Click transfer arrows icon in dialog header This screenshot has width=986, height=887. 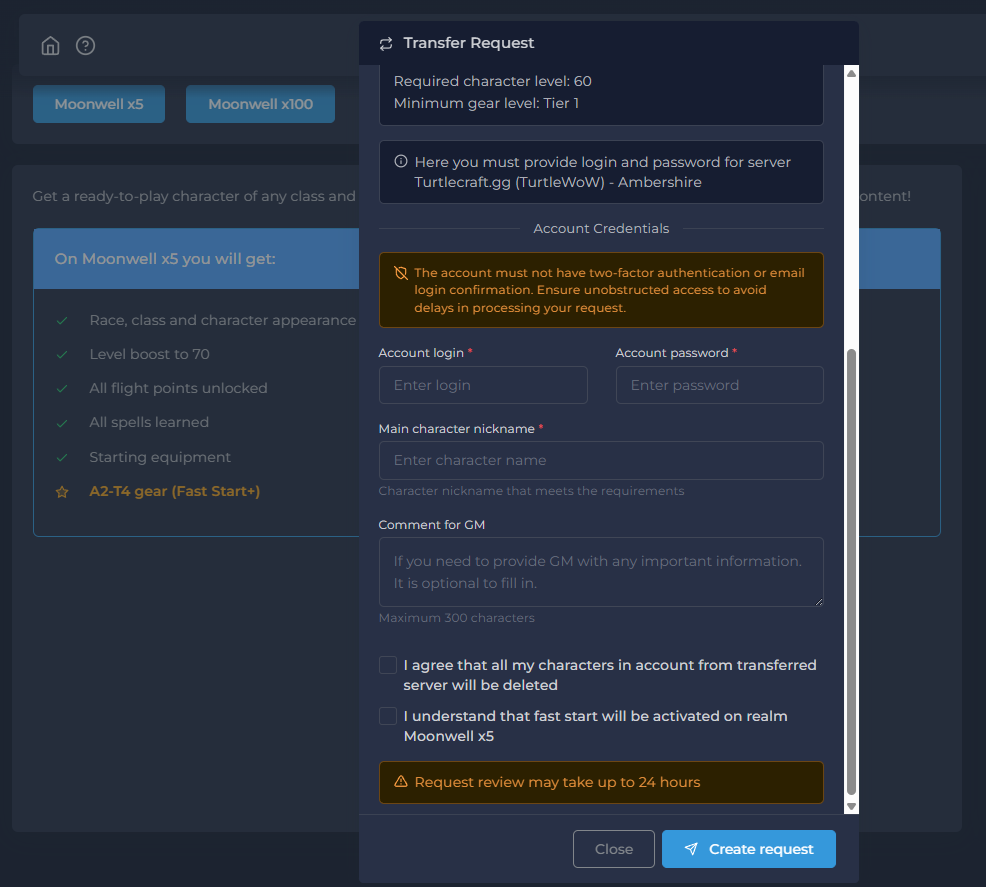pyautogui.click(x=386, y=43)
